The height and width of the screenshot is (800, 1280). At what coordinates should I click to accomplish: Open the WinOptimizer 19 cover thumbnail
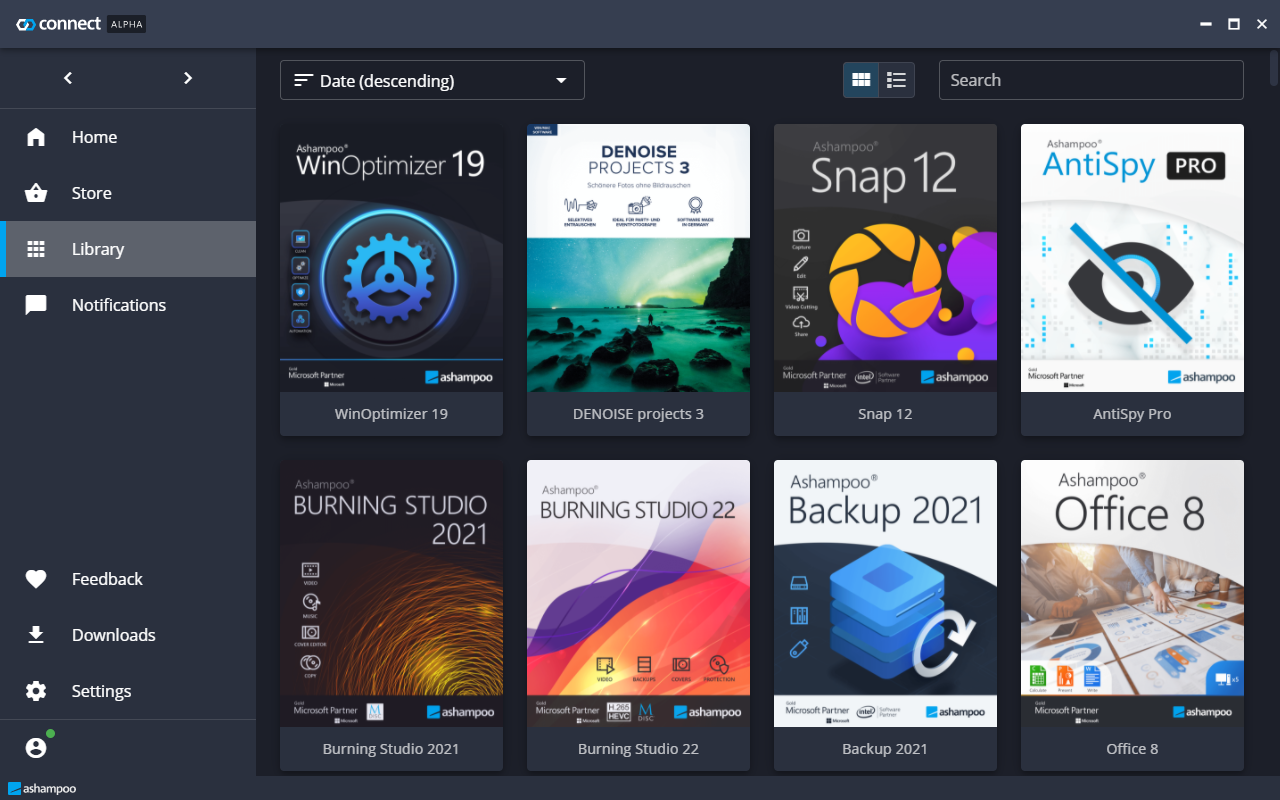tap(391, 258)
